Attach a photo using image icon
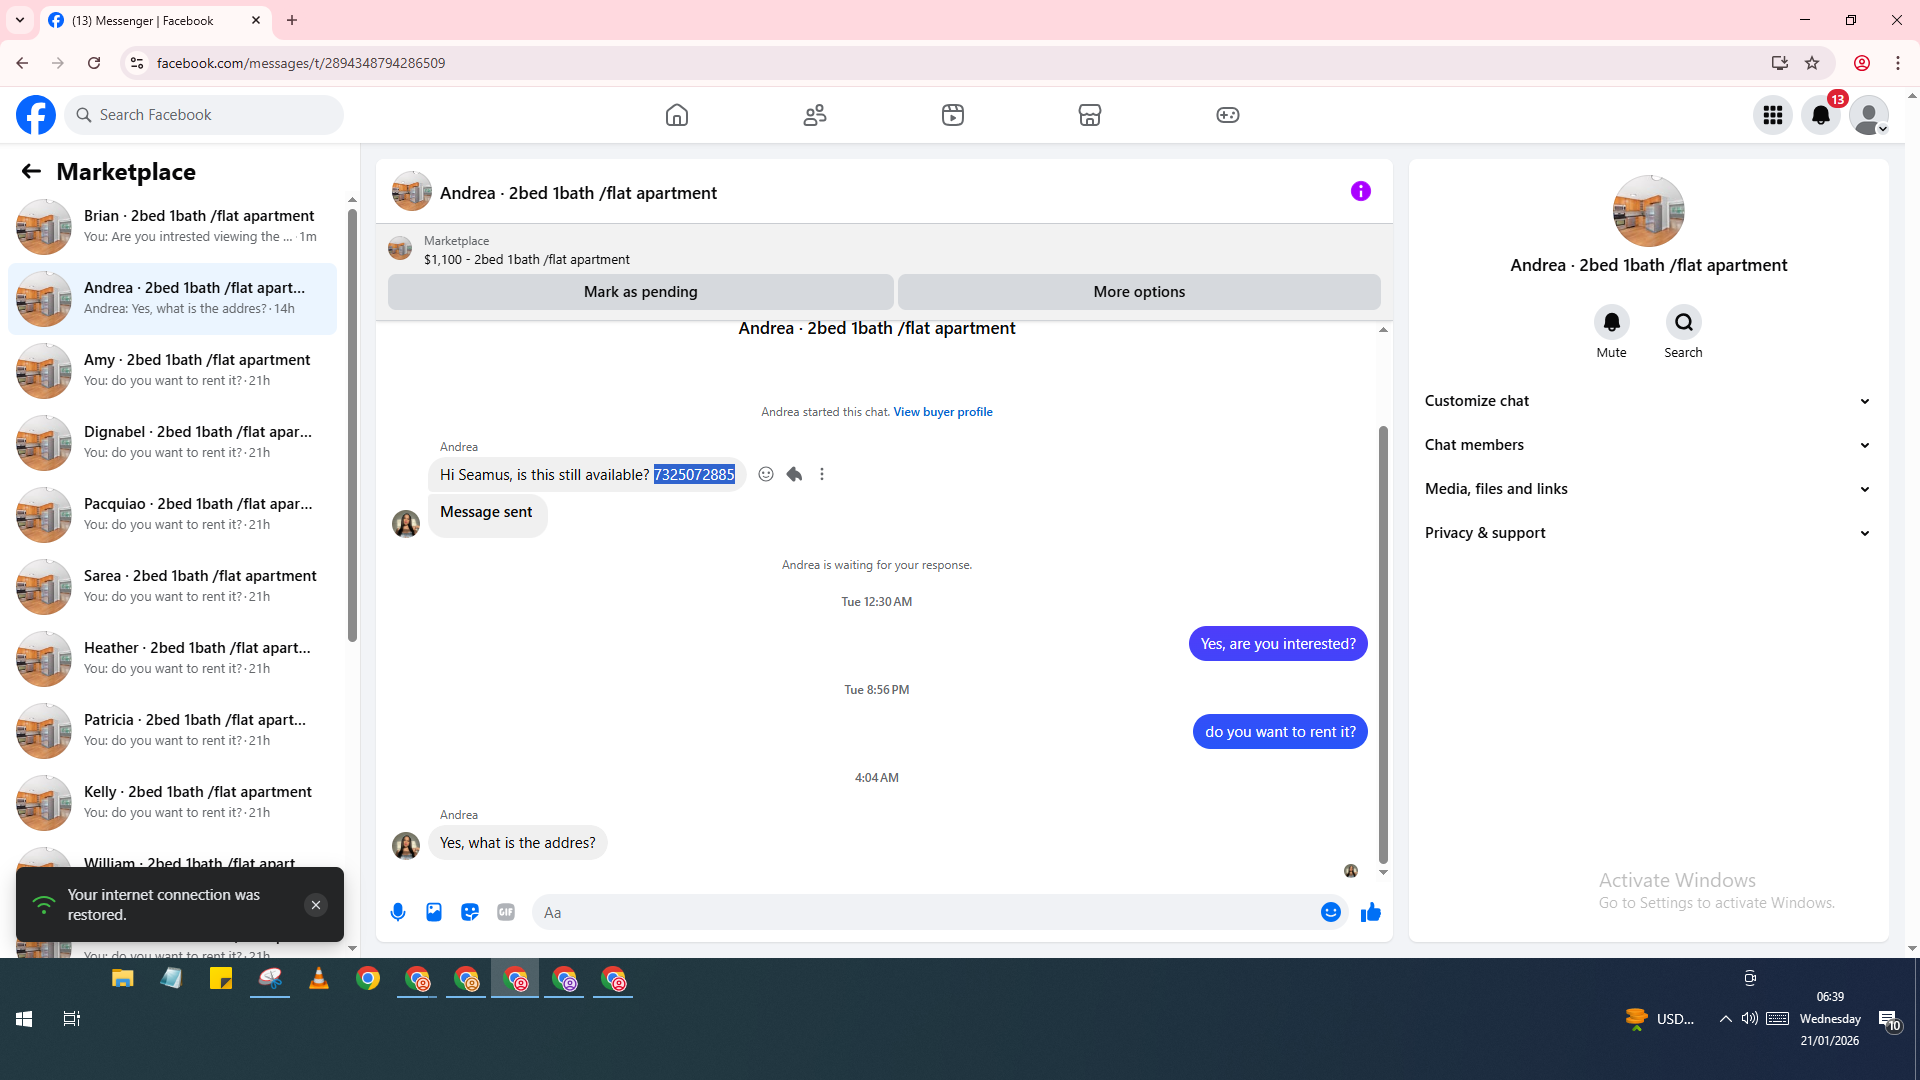 point(434,912)
